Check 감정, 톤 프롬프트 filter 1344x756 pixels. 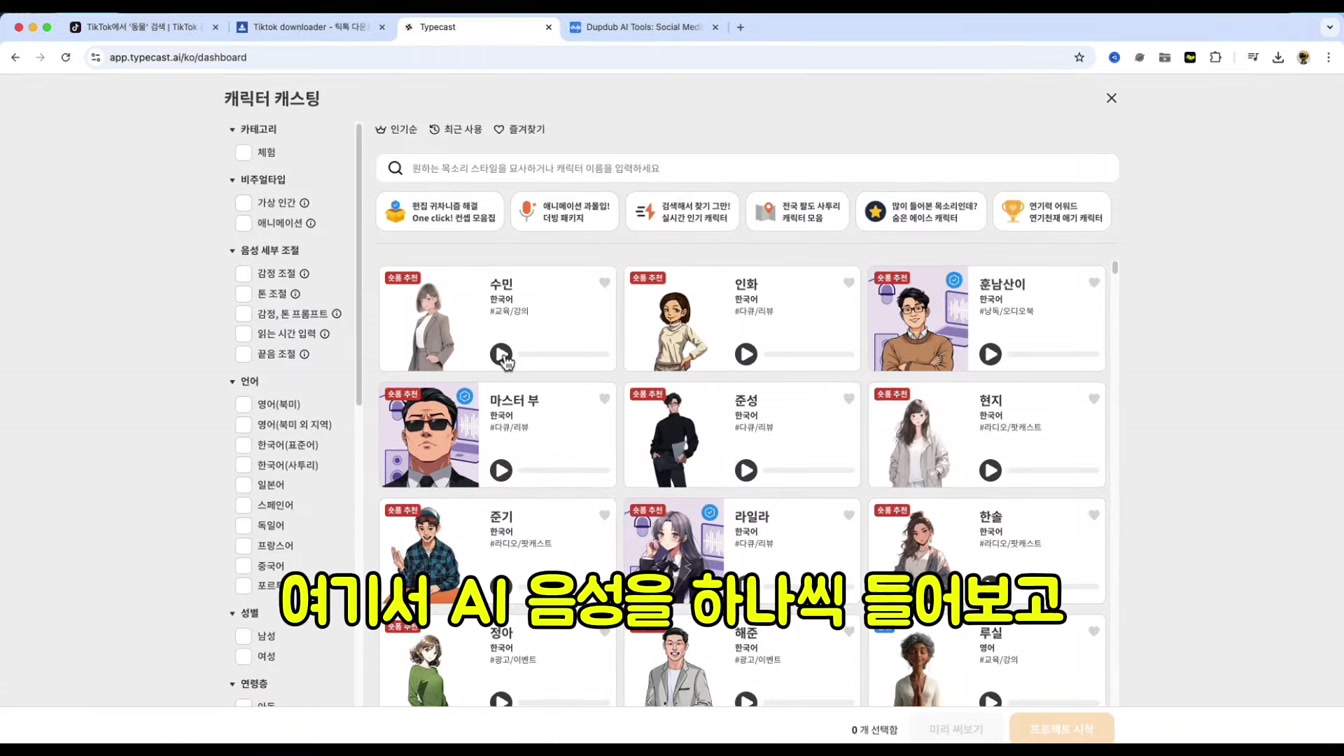pyautogui.click(x=243, y=314)
